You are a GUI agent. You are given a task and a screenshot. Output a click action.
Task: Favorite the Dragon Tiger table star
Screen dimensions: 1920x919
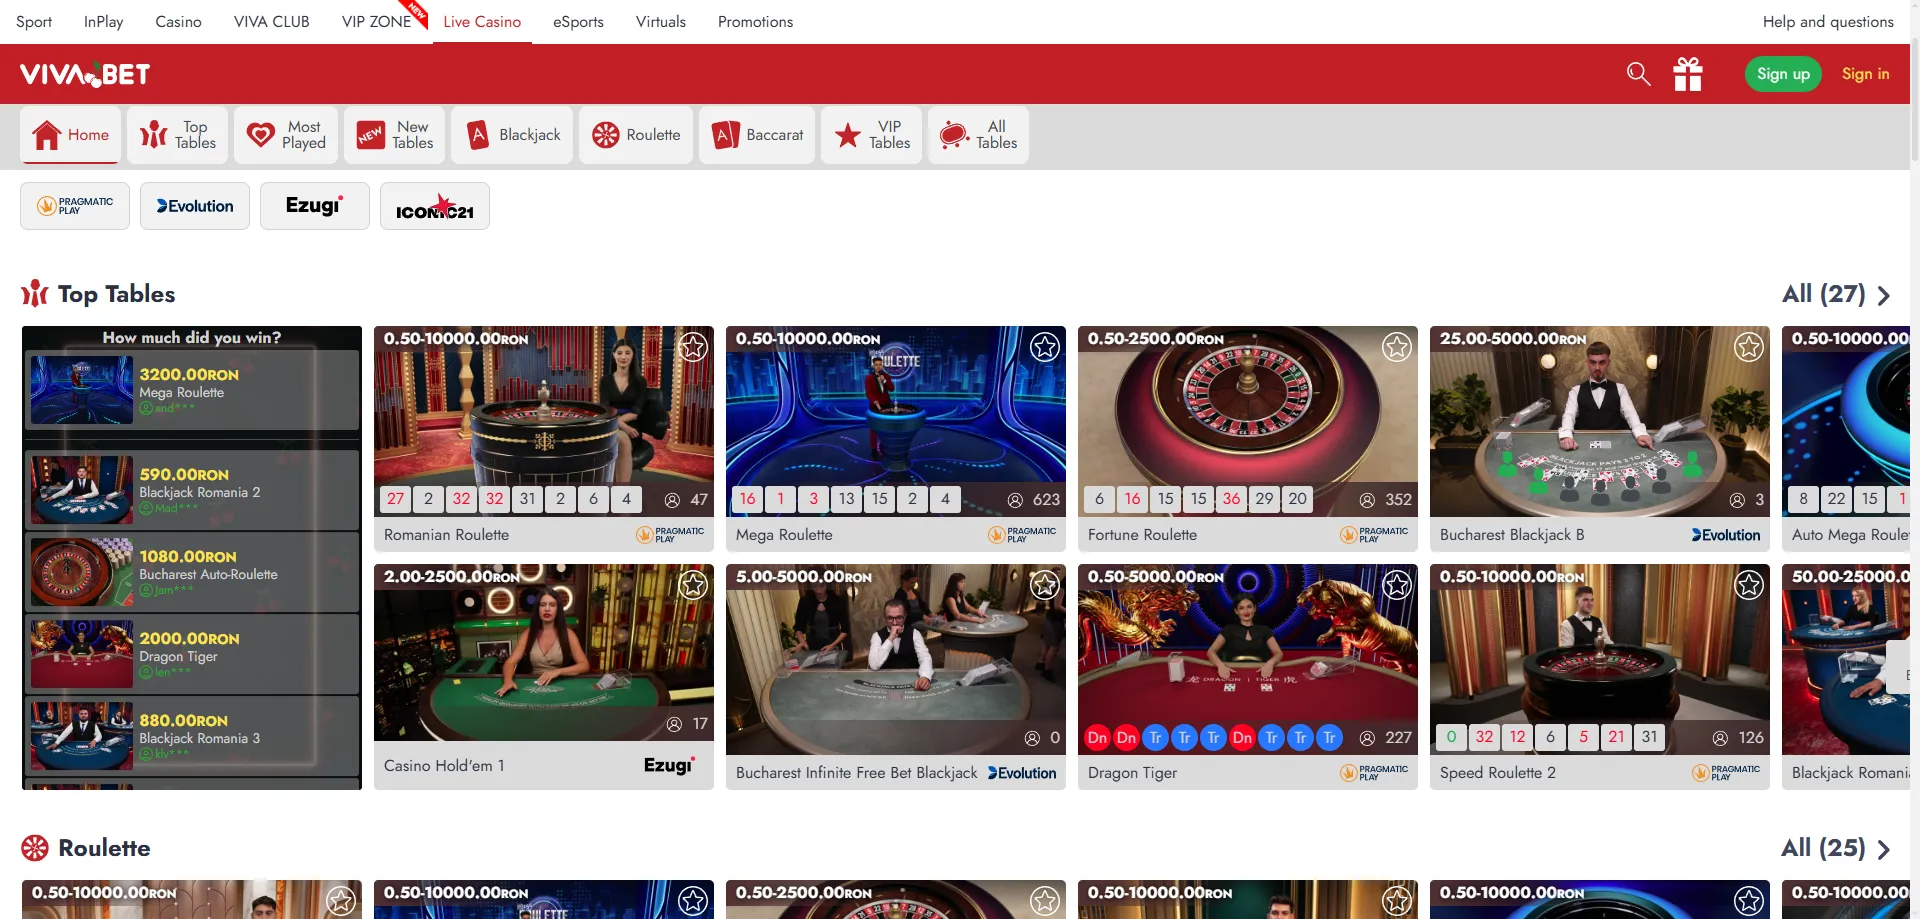pos(1397,585)
